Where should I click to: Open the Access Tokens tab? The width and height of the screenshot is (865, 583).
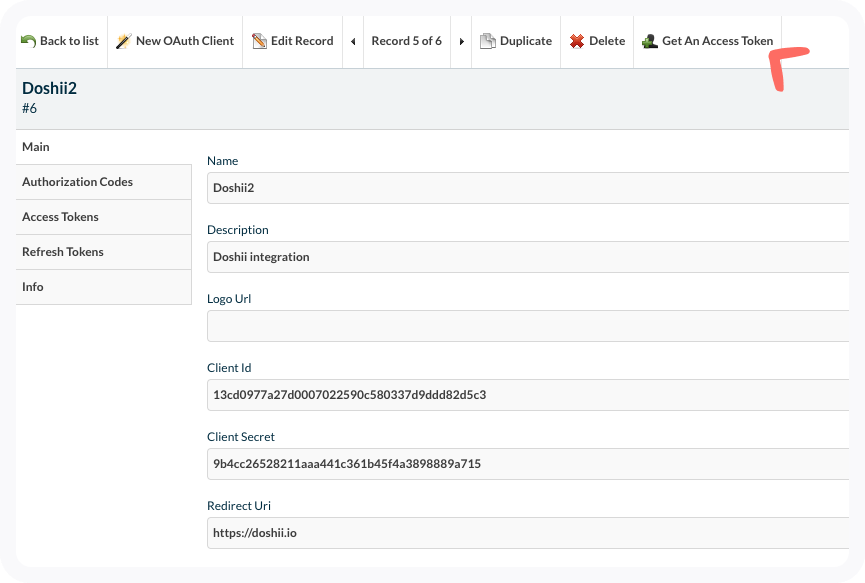(104, 217)
